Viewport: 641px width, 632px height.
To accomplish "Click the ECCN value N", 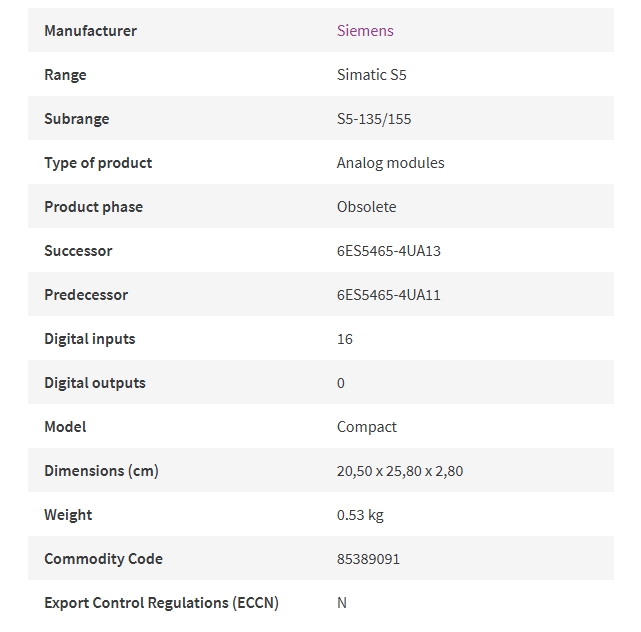I will click(342, 603).
